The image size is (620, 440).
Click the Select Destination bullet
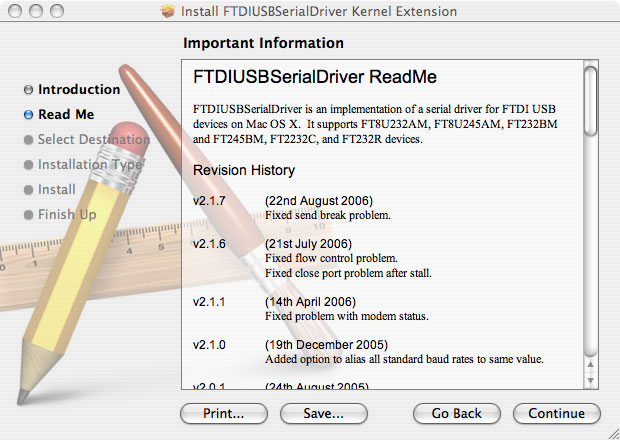(28, 140)
